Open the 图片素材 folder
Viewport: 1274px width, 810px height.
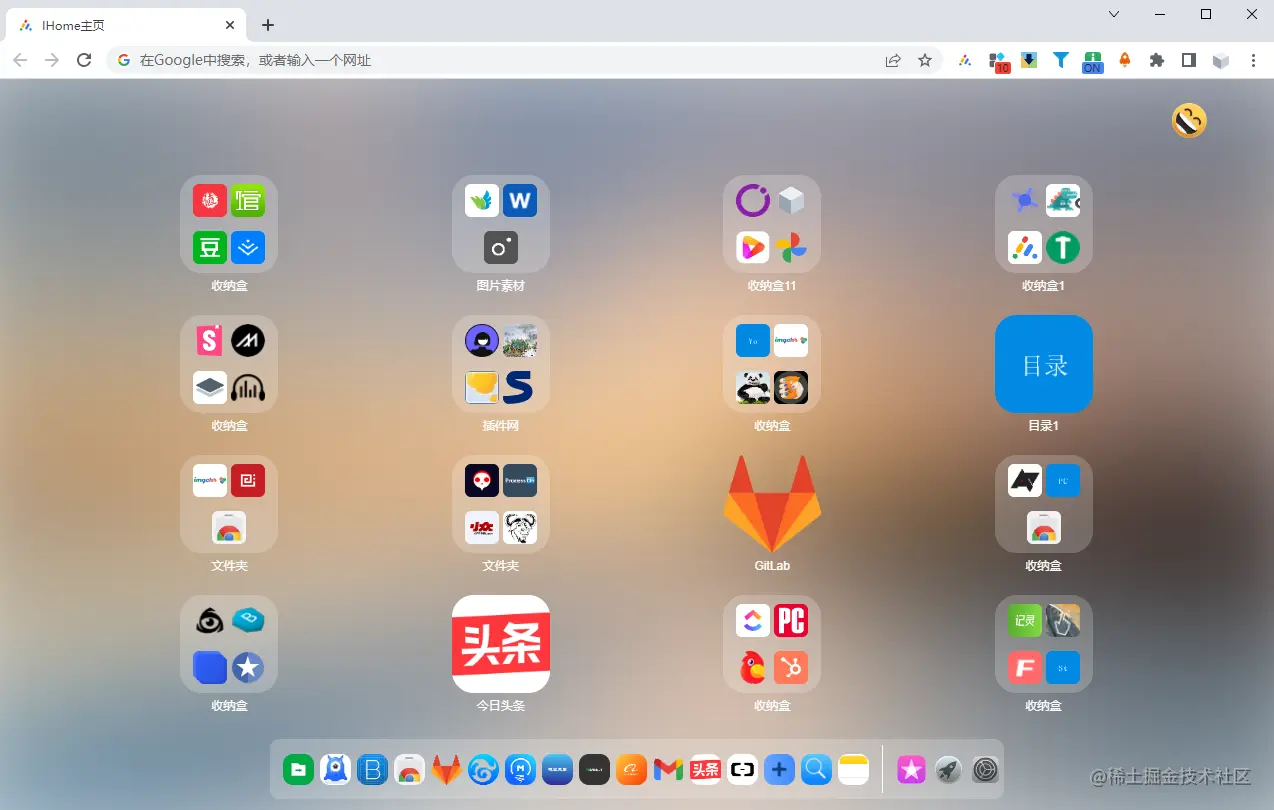pyautogui.click(x=500, y=224)
